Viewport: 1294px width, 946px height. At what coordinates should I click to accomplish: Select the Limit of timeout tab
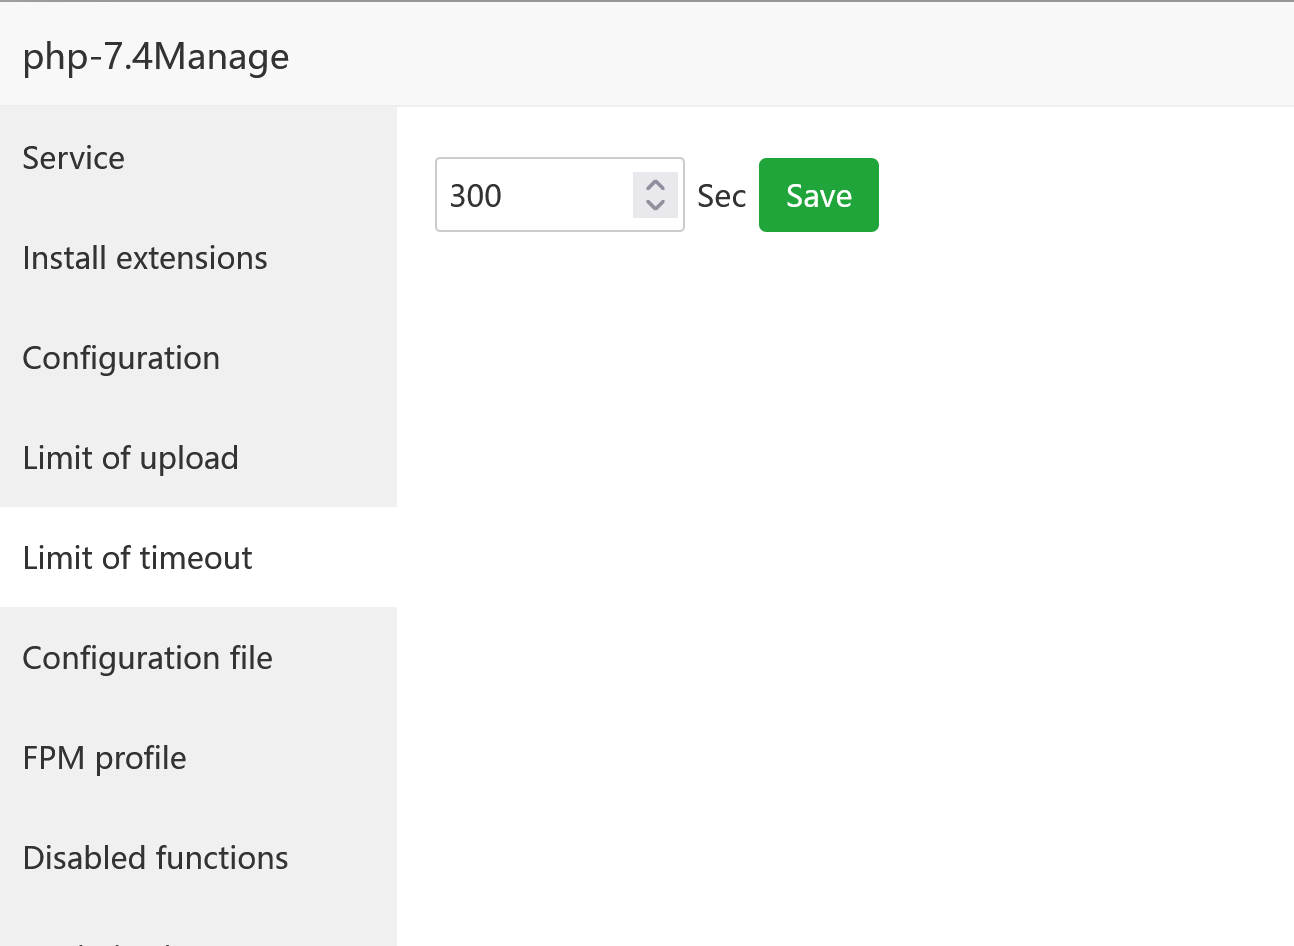(x=138, y=558)
